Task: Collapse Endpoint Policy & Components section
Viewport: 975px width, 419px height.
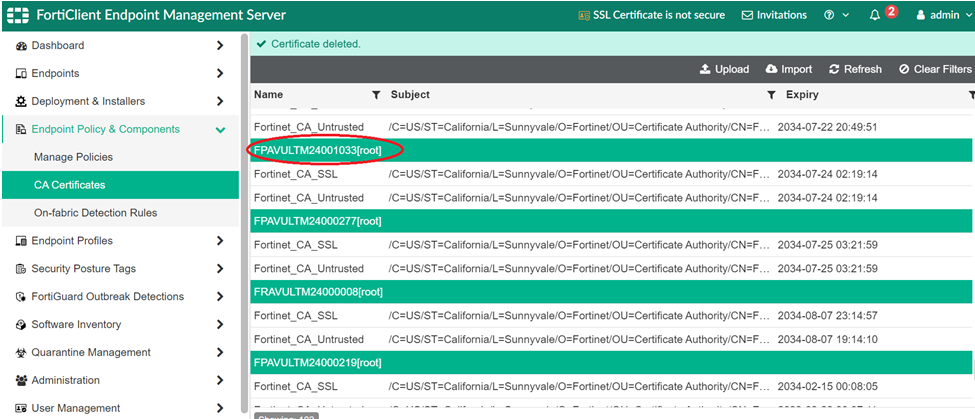Action: tap(220, 129)
